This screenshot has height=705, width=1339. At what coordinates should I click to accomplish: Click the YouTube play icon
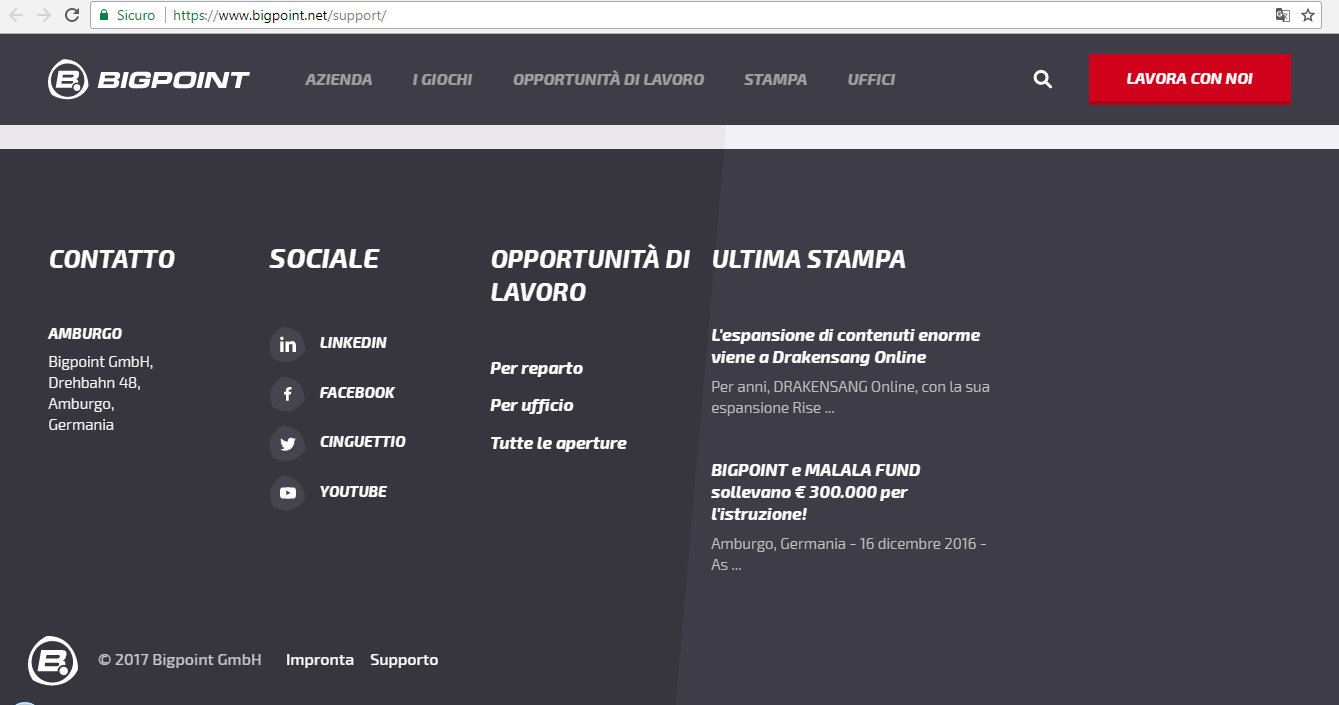(x=288, y=493)
